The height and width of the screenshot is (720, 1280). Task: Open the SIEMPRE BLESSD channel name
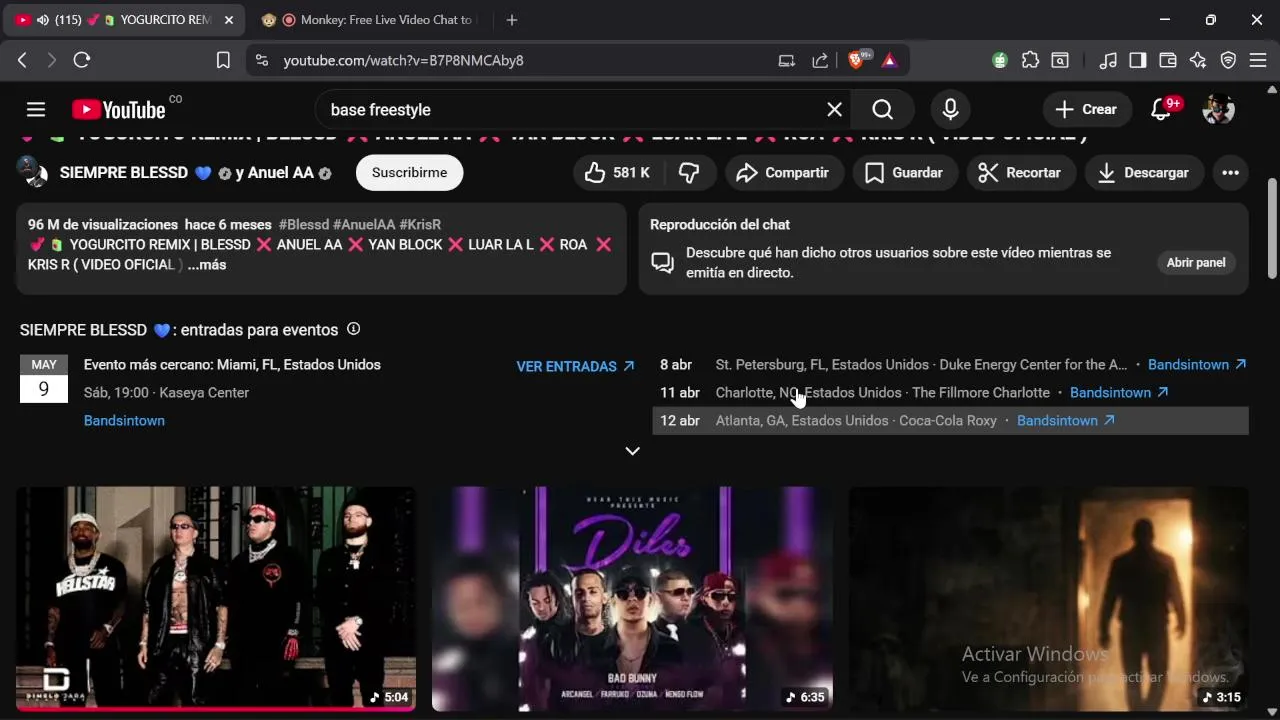click(124, 173)
